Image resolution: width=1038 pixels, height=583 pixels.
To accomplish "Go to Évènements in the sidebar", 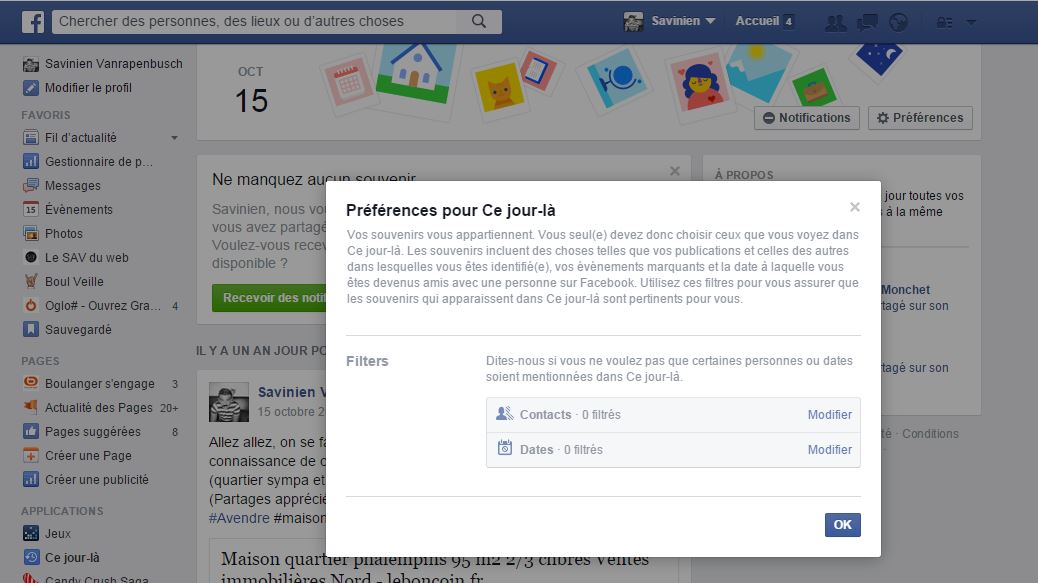I will coord(79,209).
